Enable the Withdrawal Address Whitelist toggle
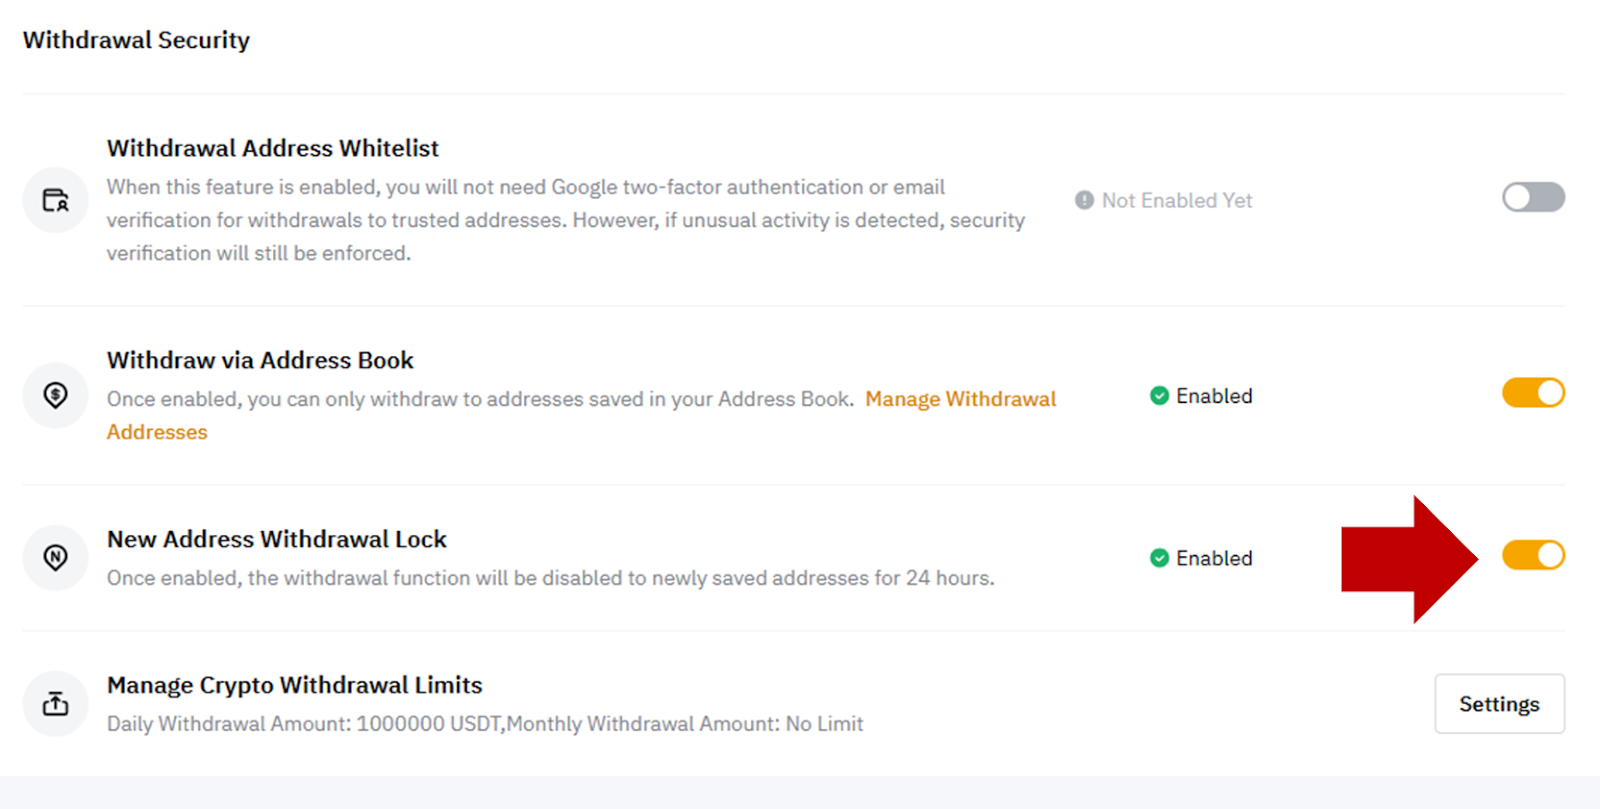Image resolution: width=1600 pixels, height=809 pixels. [1533, 197]
